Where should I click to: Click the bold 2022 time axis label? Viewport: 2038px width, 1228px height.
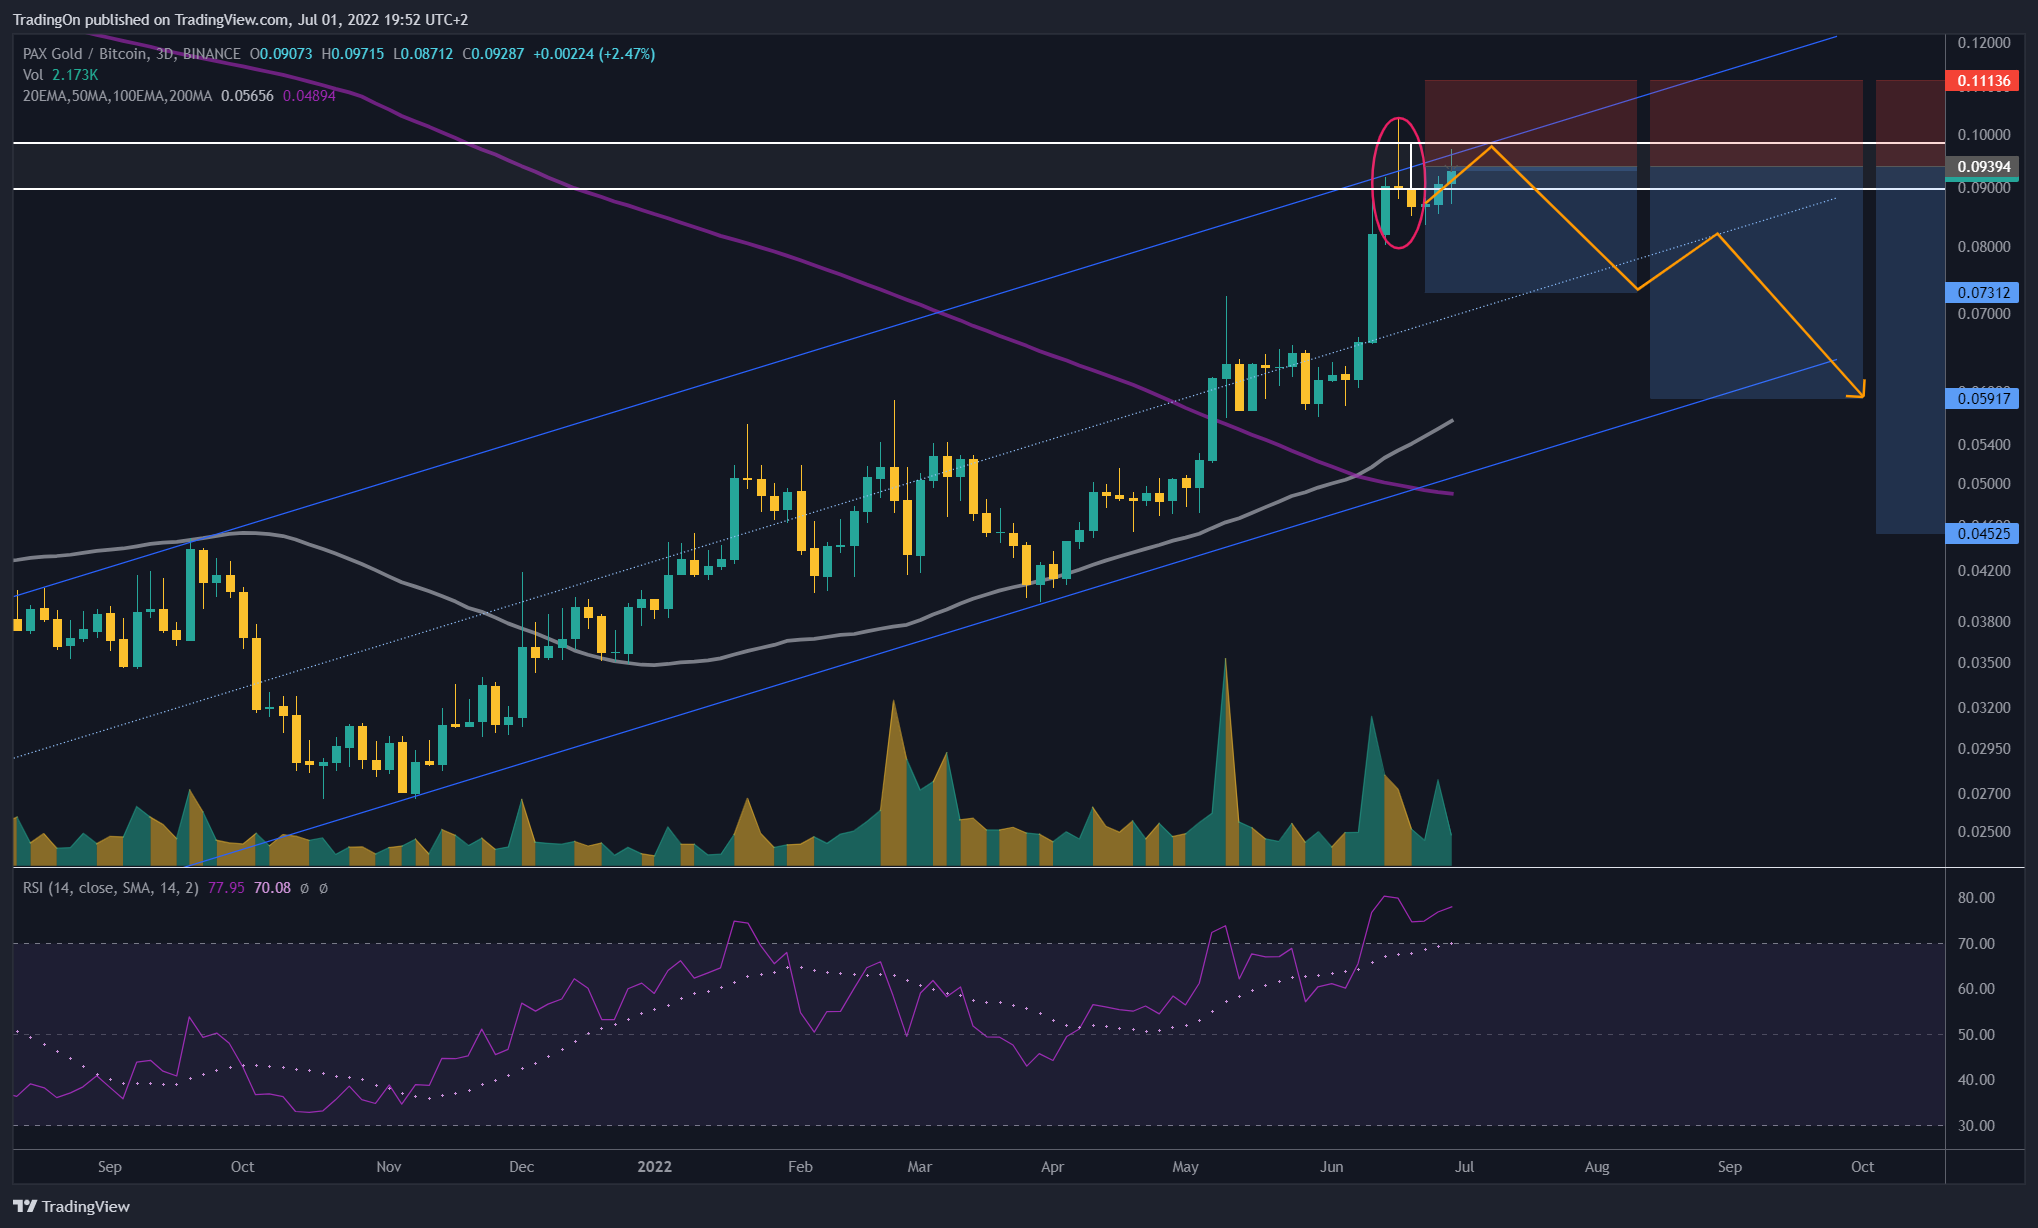pyautogui.click(x=654, y=1167)
